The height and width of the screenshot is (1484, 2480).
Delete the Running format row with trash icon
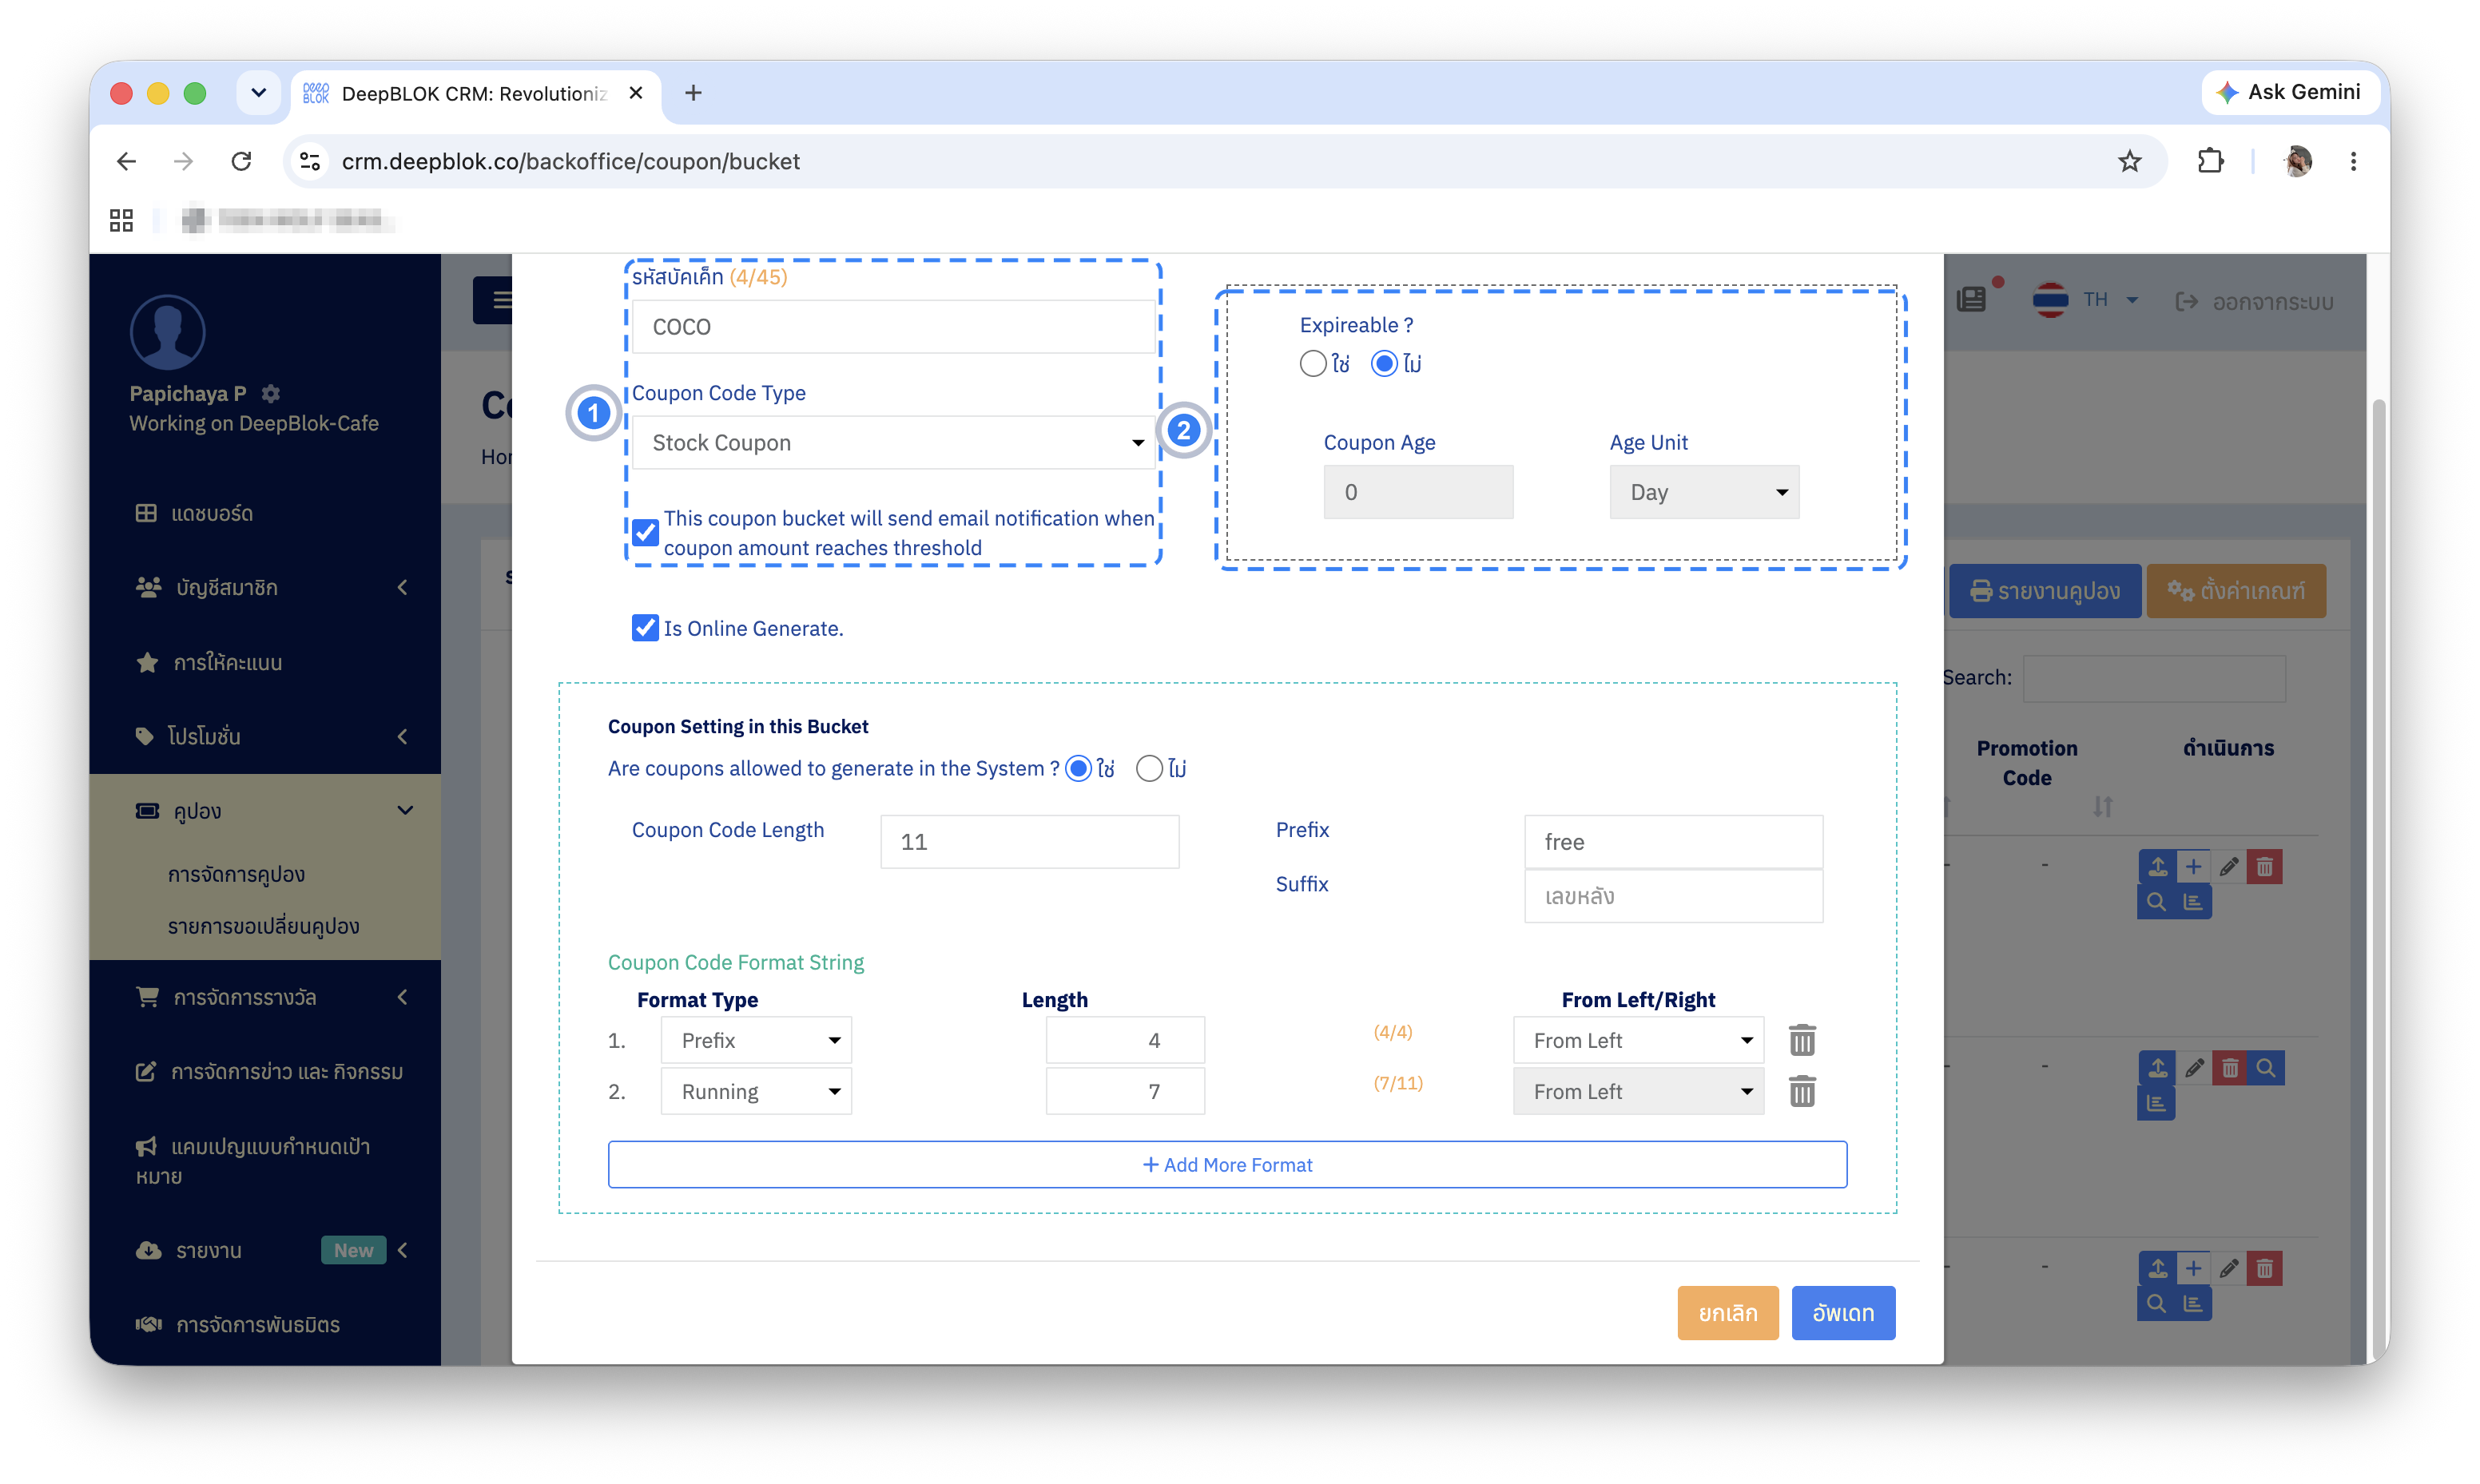click(x=1802, y=1091)
